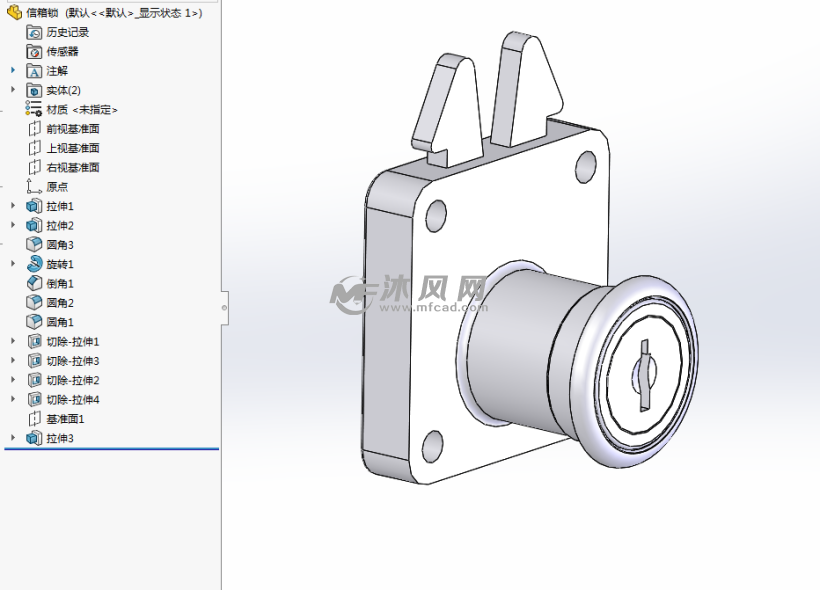This screenshot has height=590, width=820.
Task: Select the 材质 <未指定> label
Action: pos(82,110)
